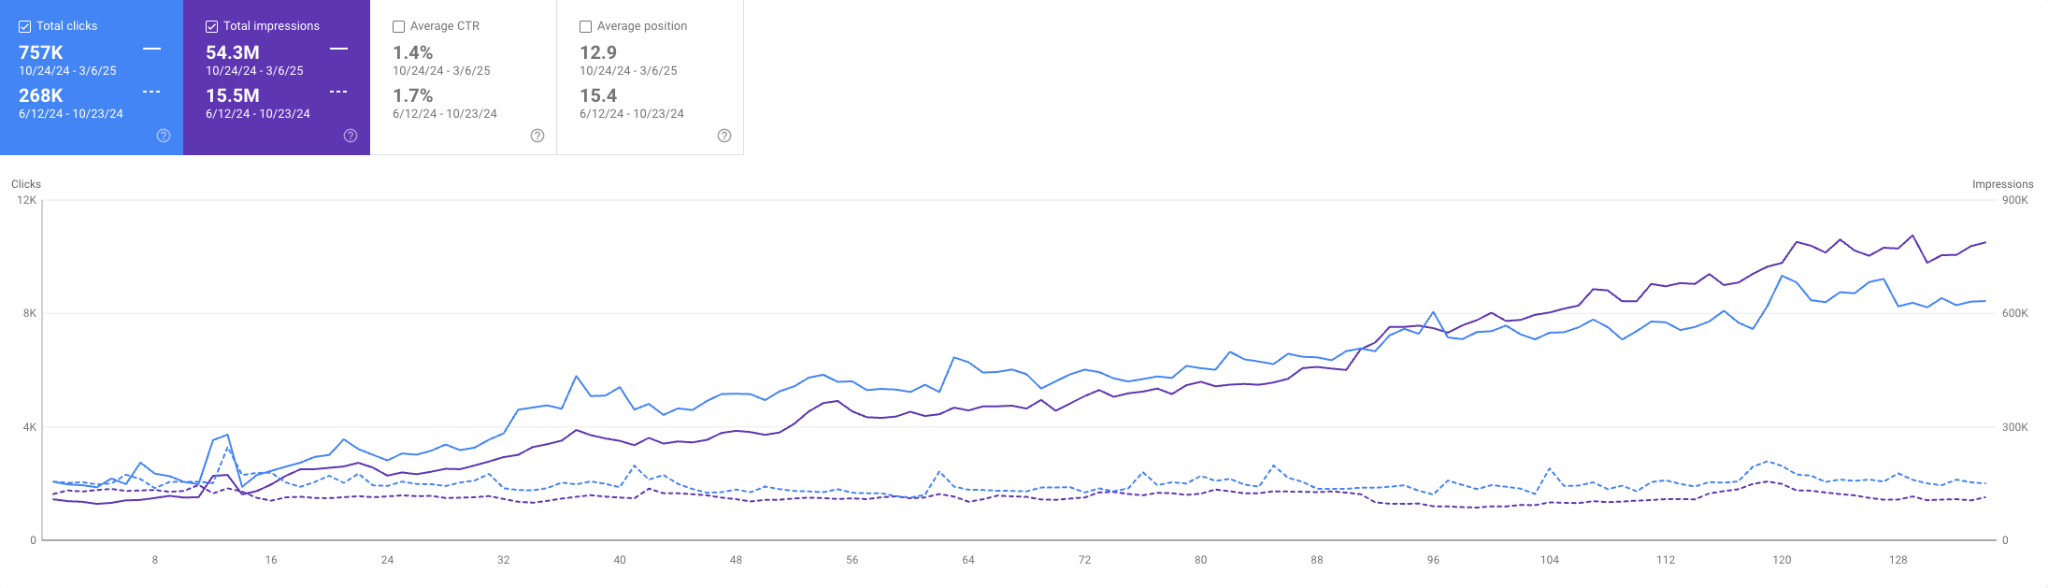The width and height of the screenshot is (2048, 588).
Task: Click dashed line legend beside 15.5M impressions
Action: [x=339, y=92]
